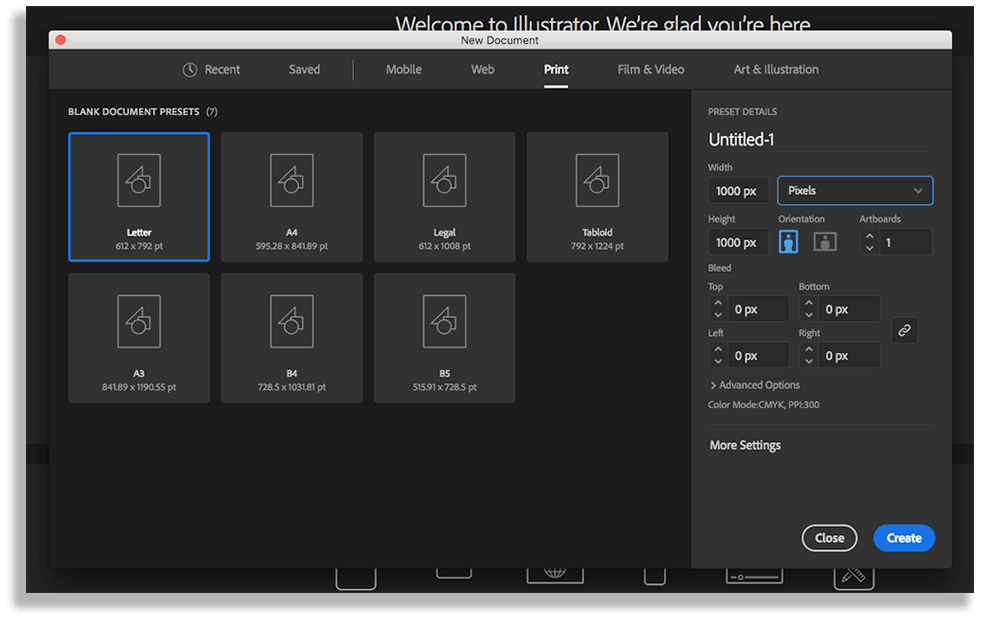This screenshot has height=619, width=983.
Task: Open the Web presets tab
Action: click(483, 70)
